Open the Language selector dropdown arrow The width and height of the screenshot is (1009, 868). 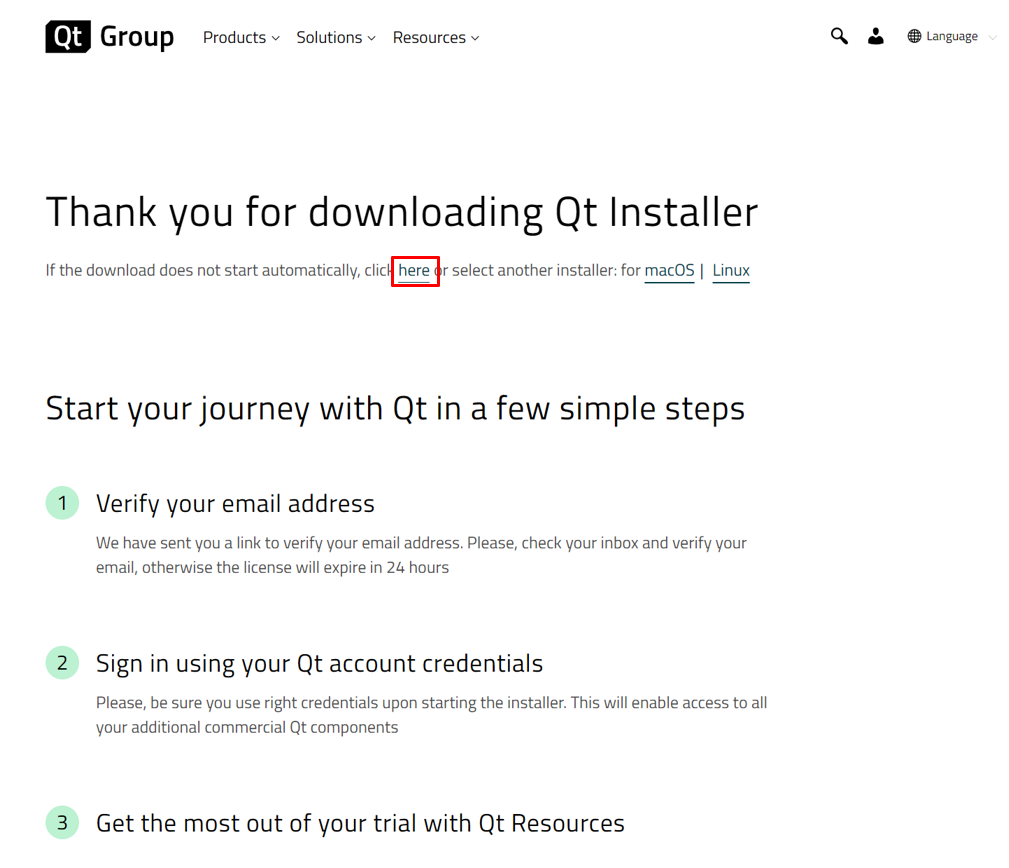click(992, 37)
